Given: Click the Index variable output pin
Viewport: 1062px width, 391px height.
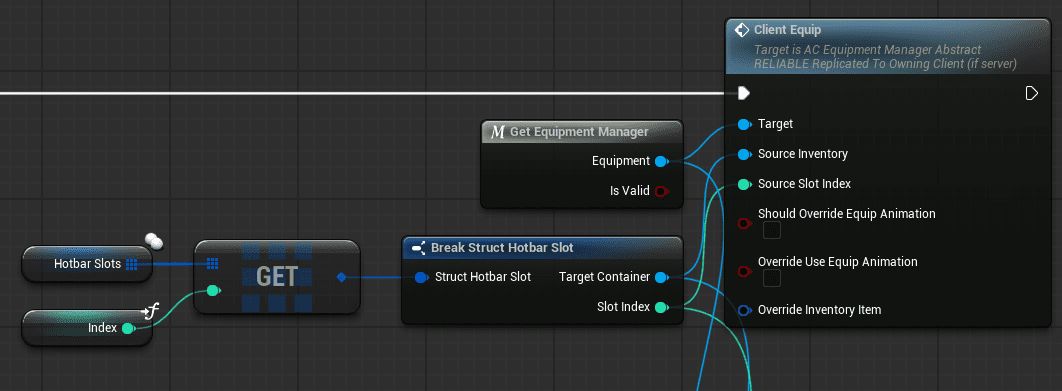Looking at the screenshot, I should (128, 328).
